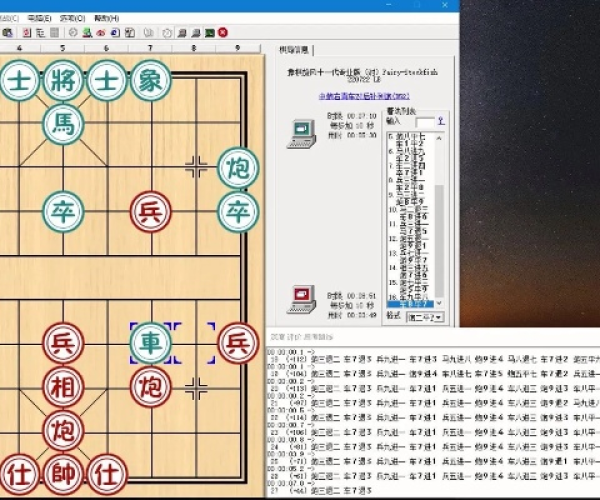Select the red 帥 general piece
Viewport: 600px width, 500px height.
click(x=63, y=474)
